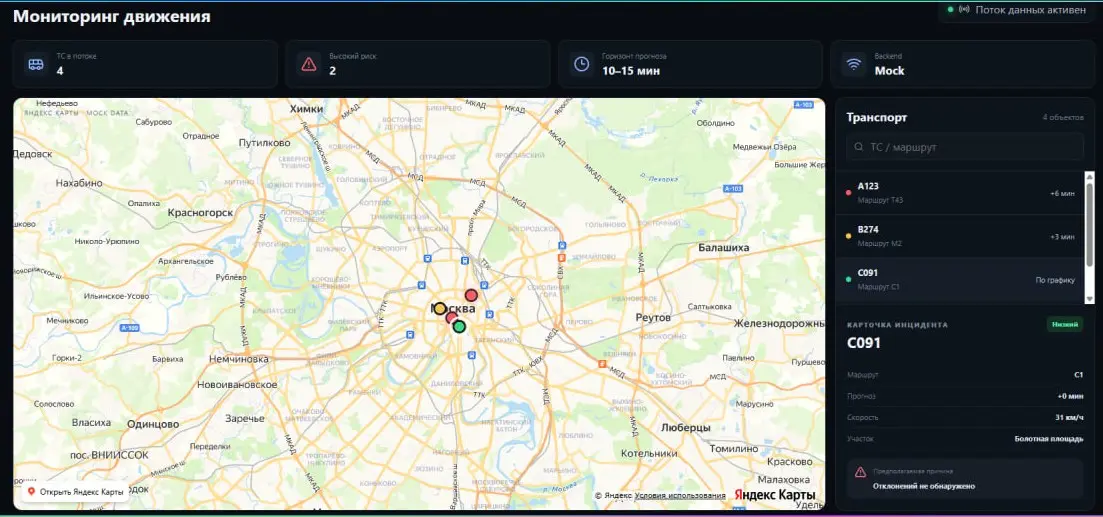Viewport: 1103px width, 517px height.
Task: Focus the 'ТС / маршрут' search field
Action: (x=964, y=147)
